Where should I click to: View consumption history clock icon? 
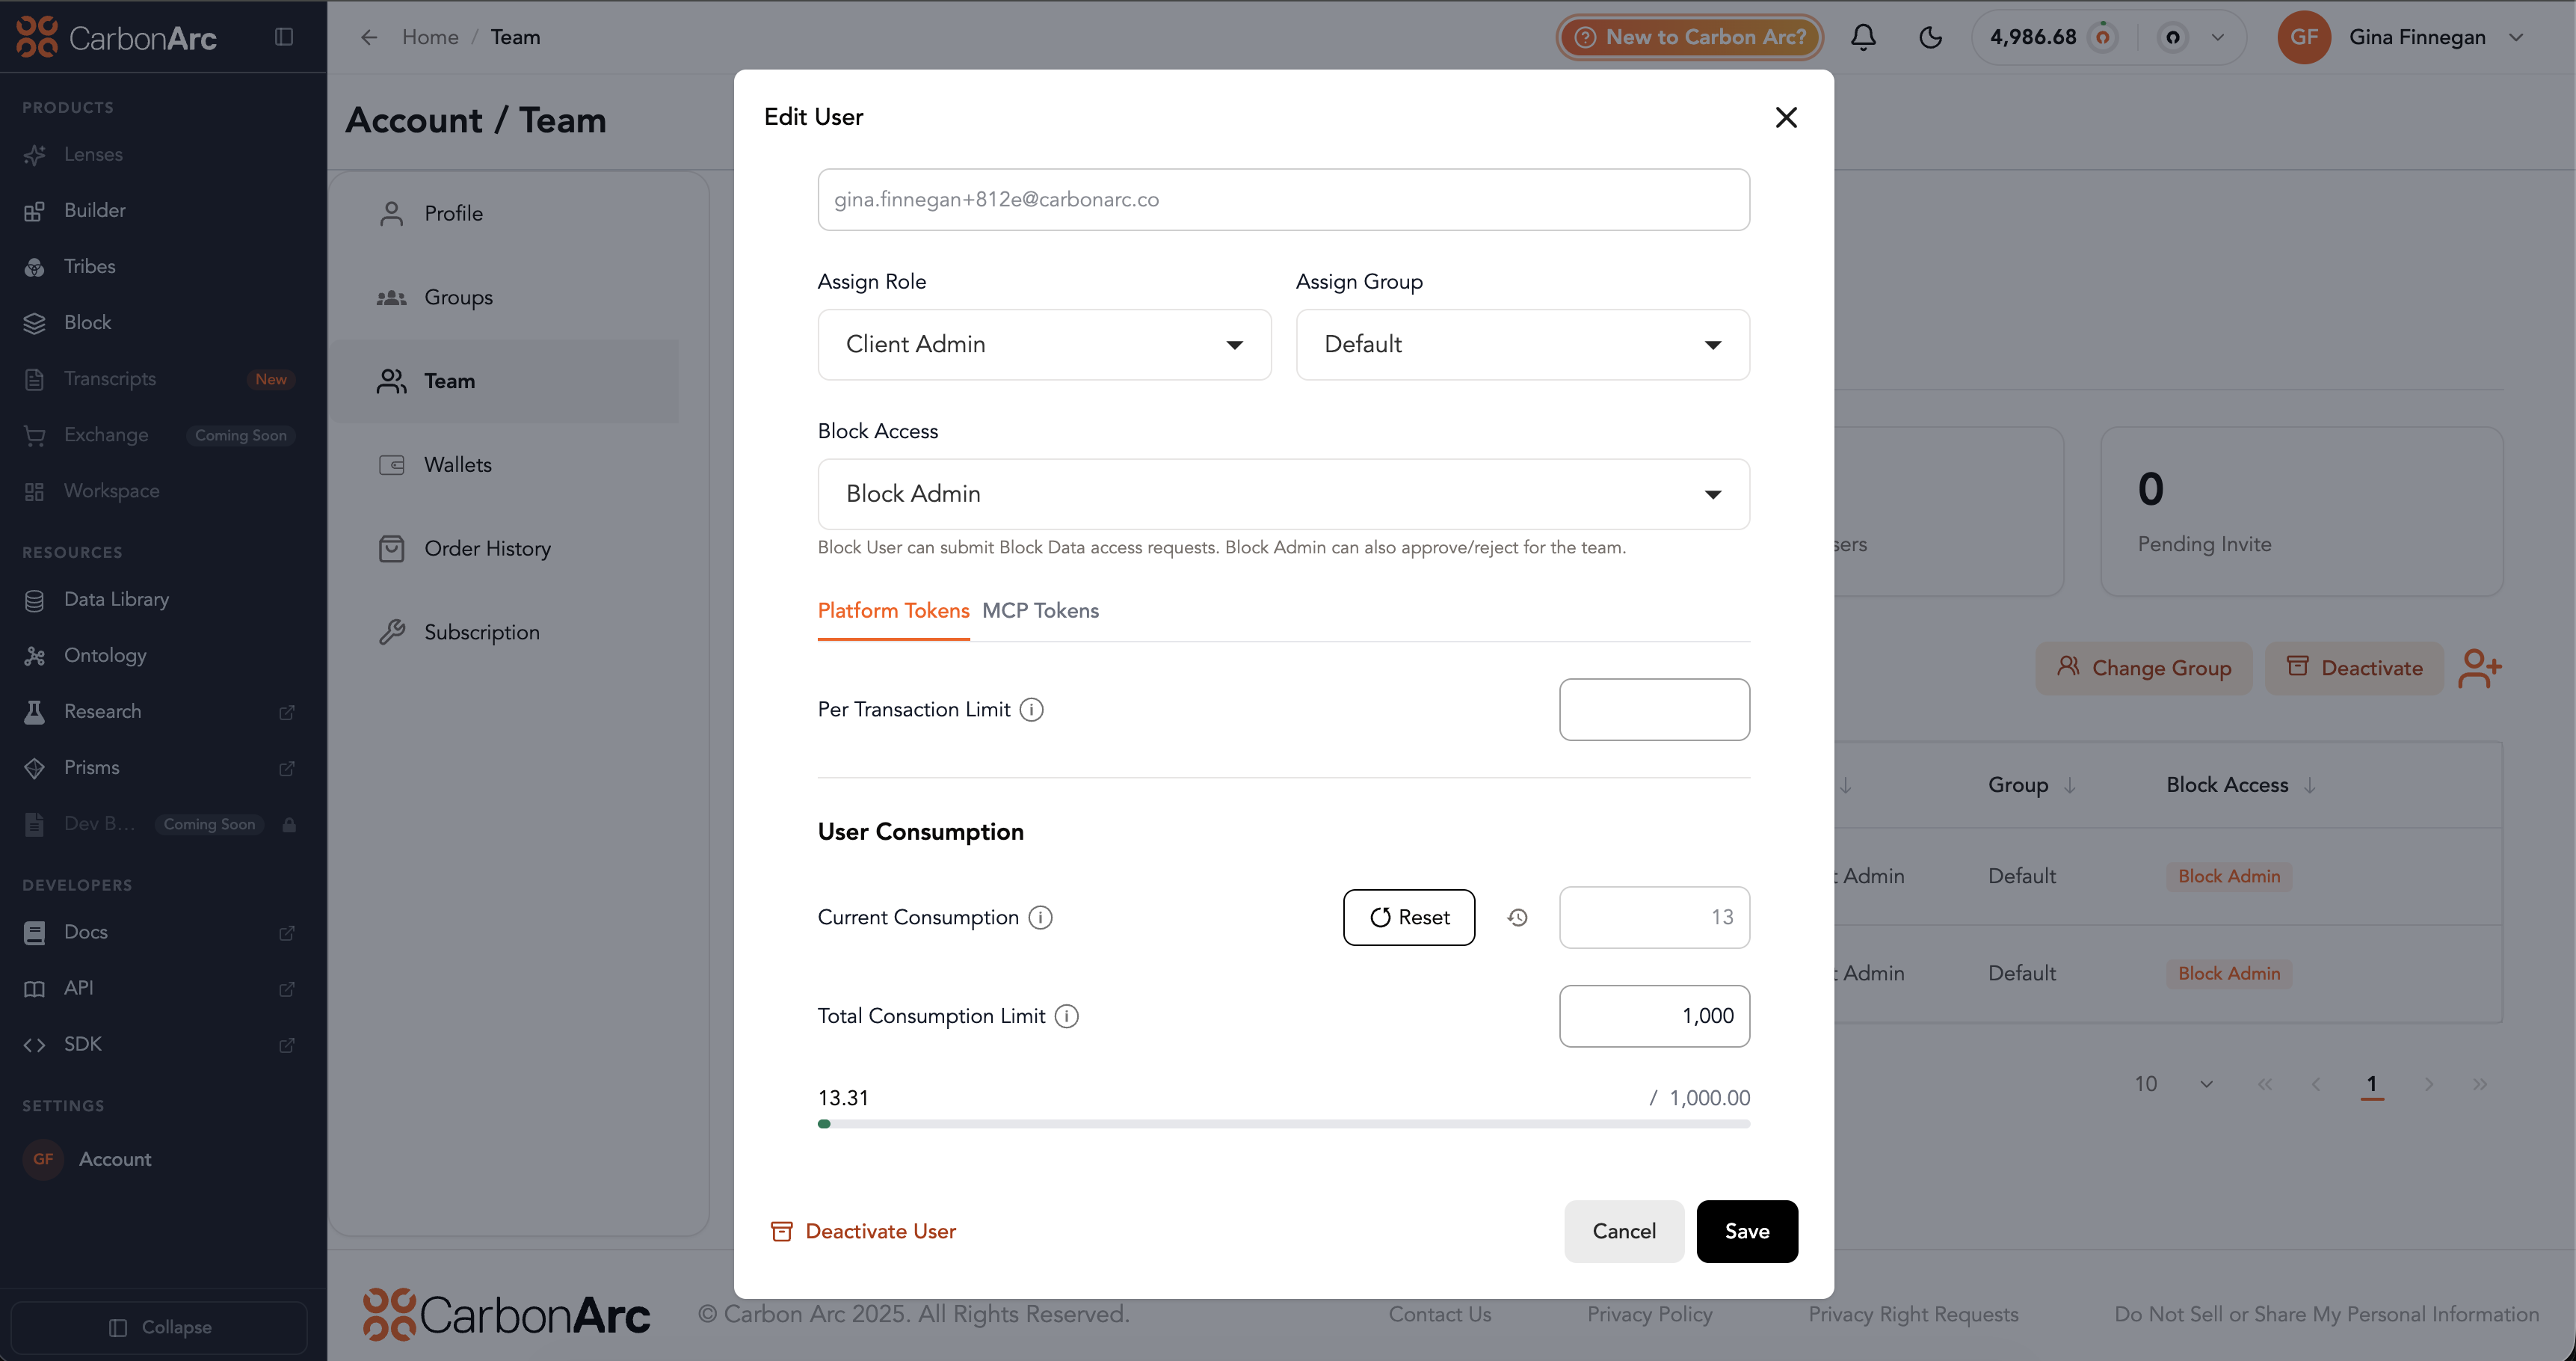1517,917
